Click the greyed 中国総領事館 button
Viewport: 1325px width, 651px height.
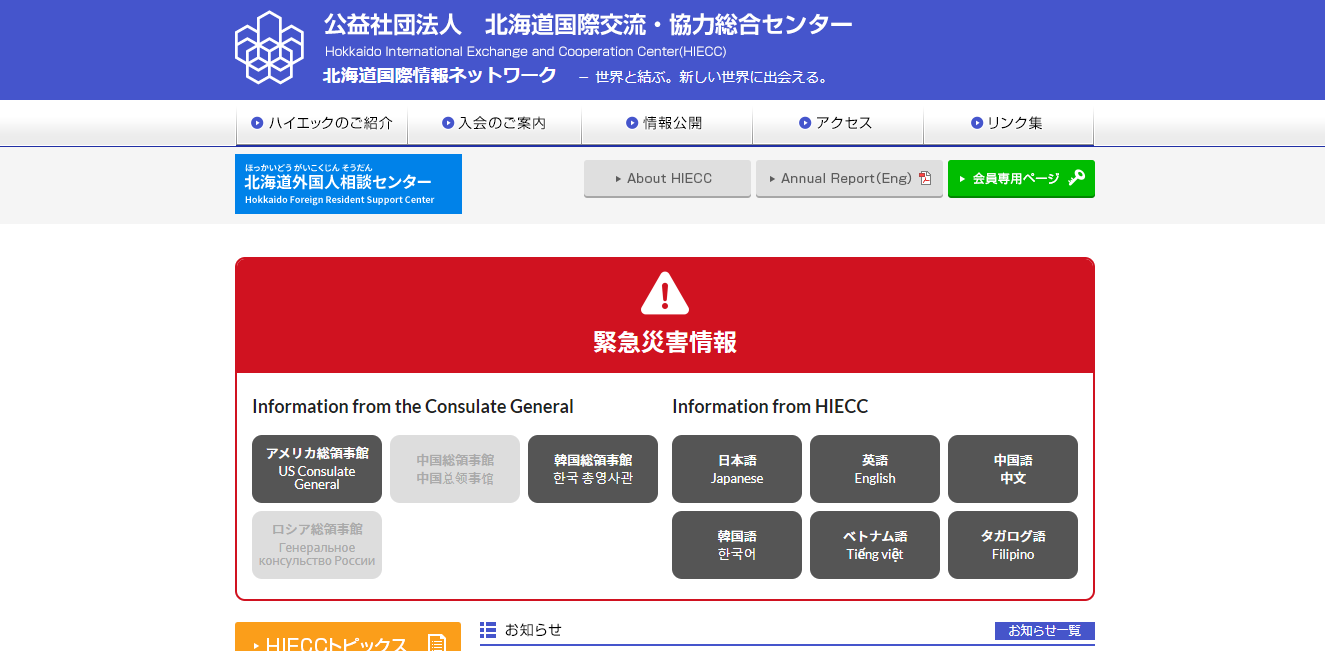[455, 469]
